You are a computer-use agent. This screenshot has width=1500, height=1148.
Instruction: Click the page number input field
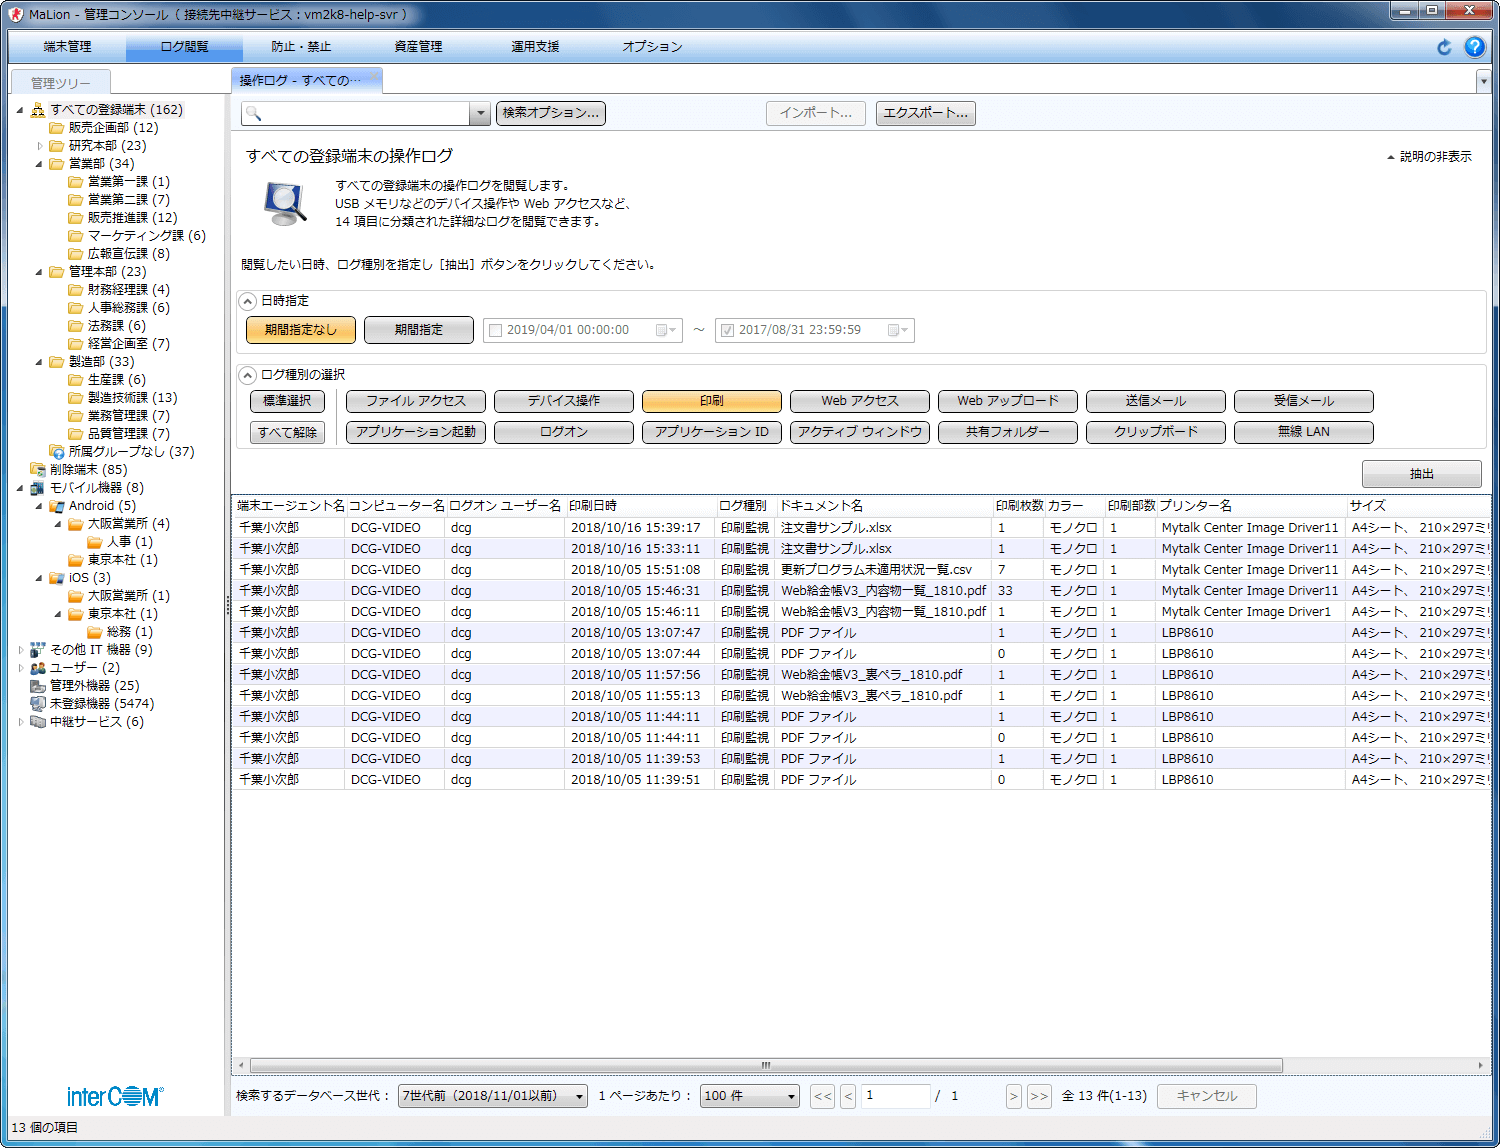click(895, 1096)
